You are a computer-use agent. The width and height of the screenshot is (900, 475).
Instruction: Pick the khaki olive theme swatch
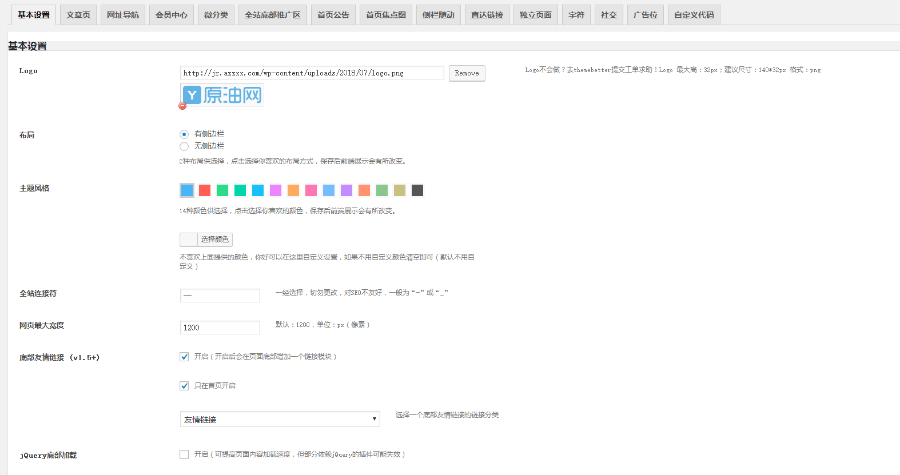[399, 190]
